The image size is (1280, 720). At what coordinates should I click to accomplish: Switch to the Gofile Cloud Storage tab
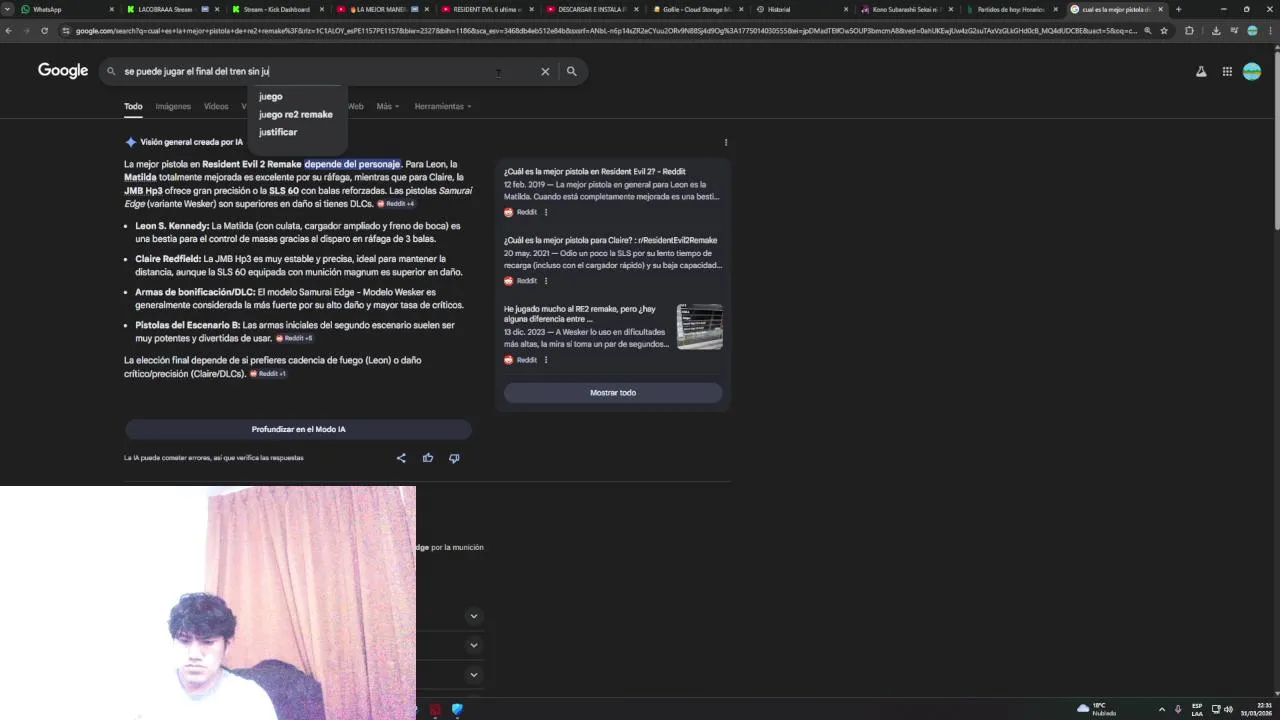pyautogui.click(x=698, y=9)
